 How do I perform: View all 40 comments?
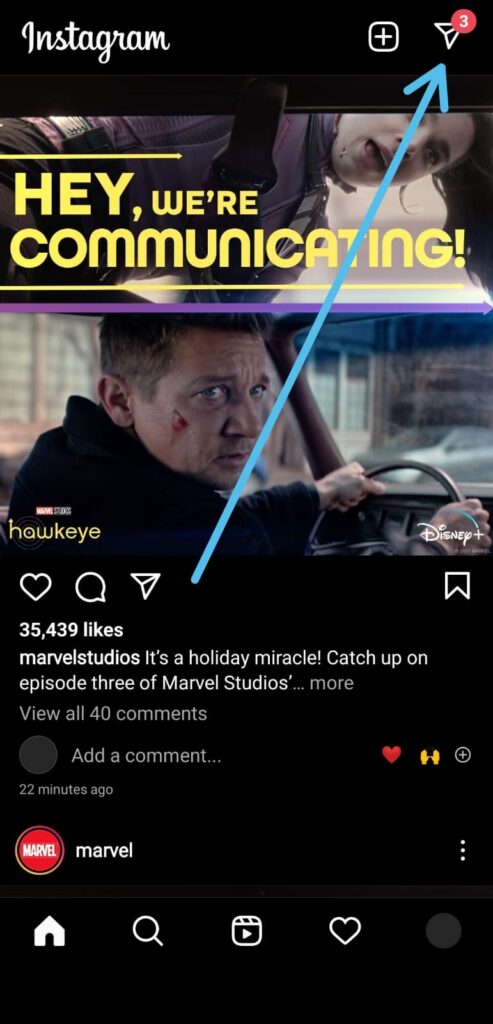(x=113, y=713)
